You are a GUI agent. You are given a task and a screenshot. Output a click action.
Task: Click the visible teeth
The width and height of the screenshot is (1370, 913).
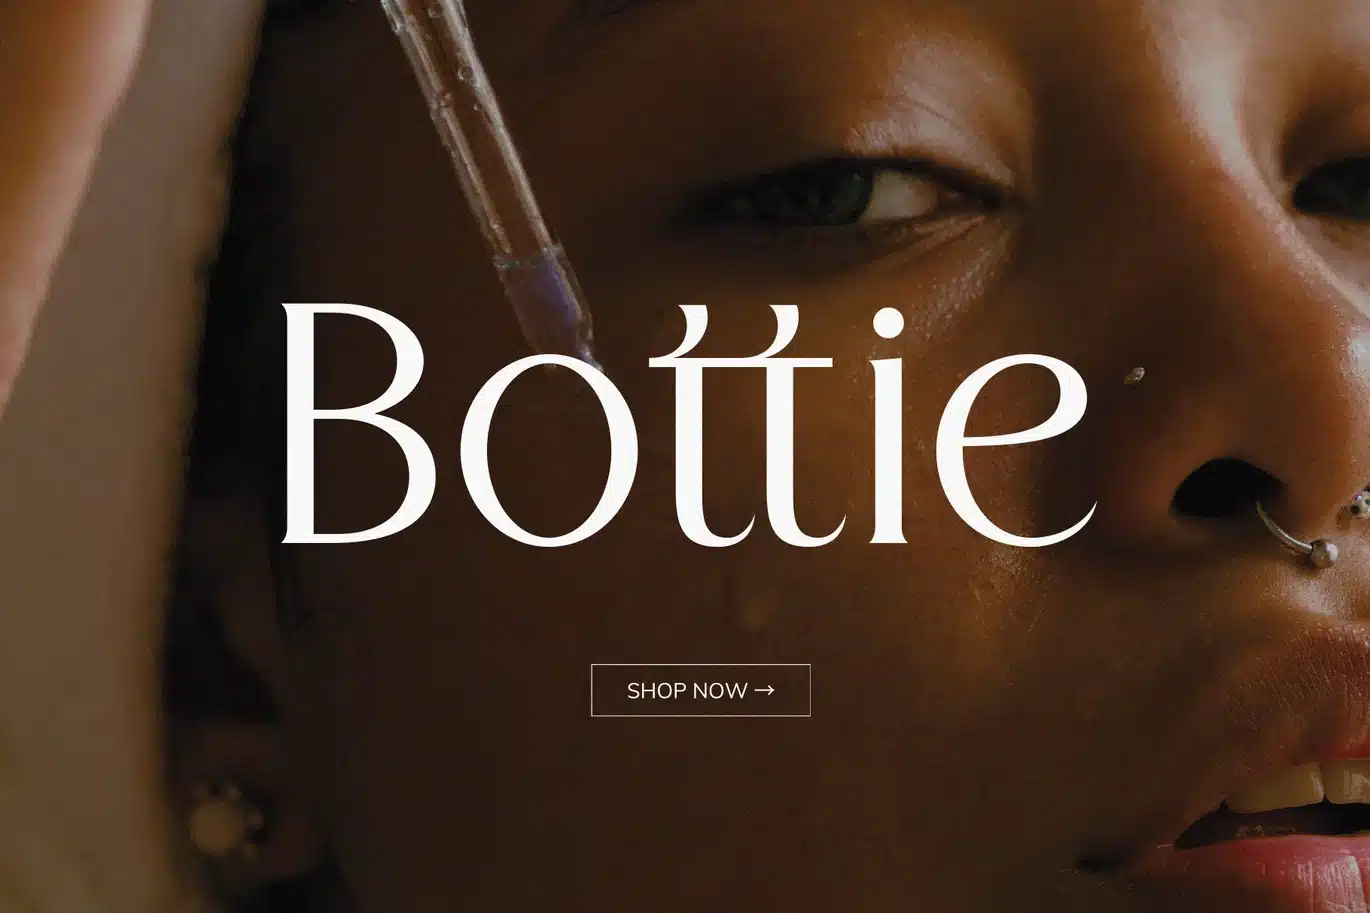click(1300, 786)
